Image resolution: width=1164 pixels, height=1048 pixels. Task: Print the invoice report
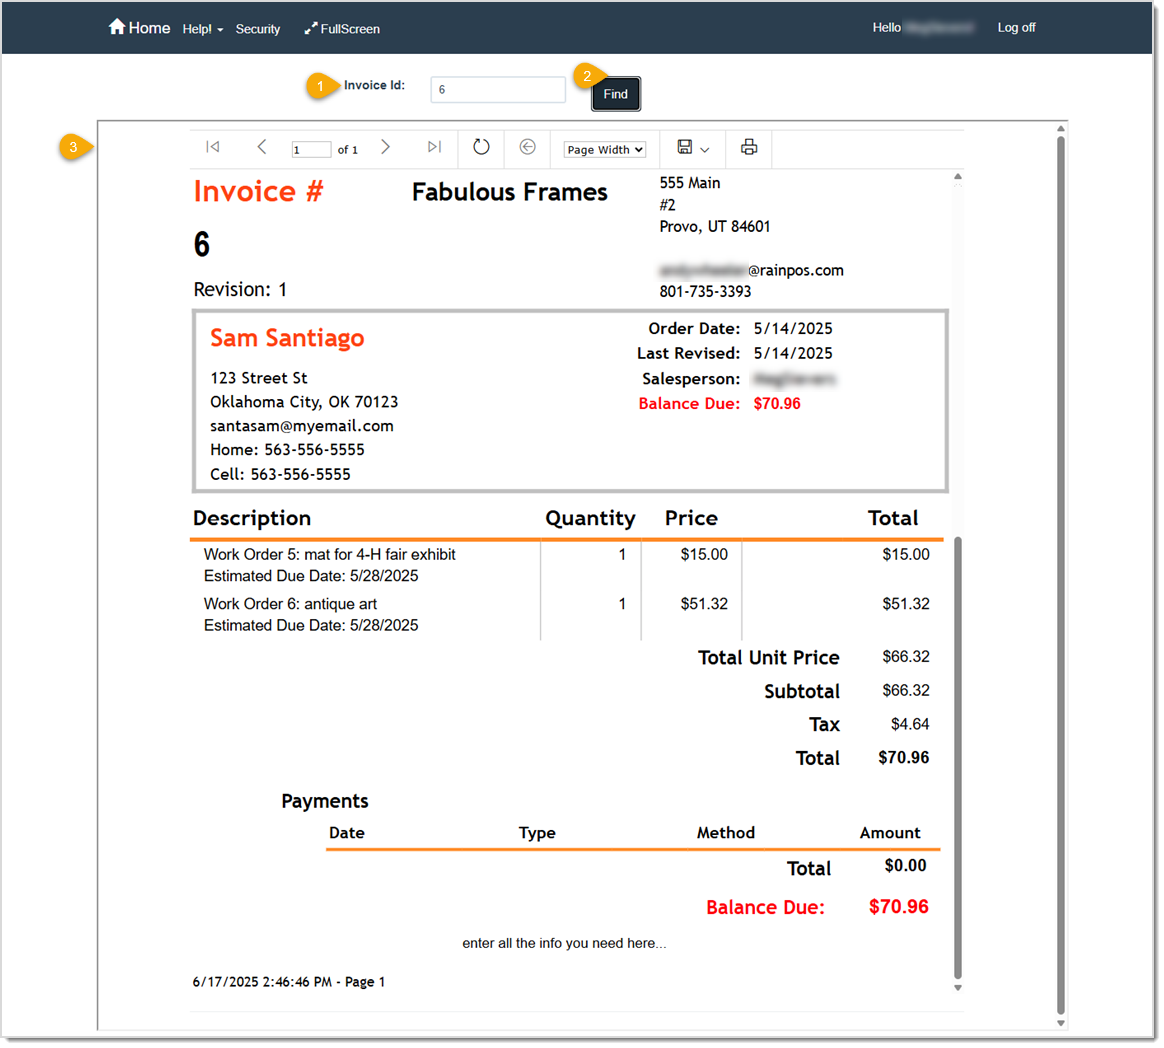click(749, 147)
